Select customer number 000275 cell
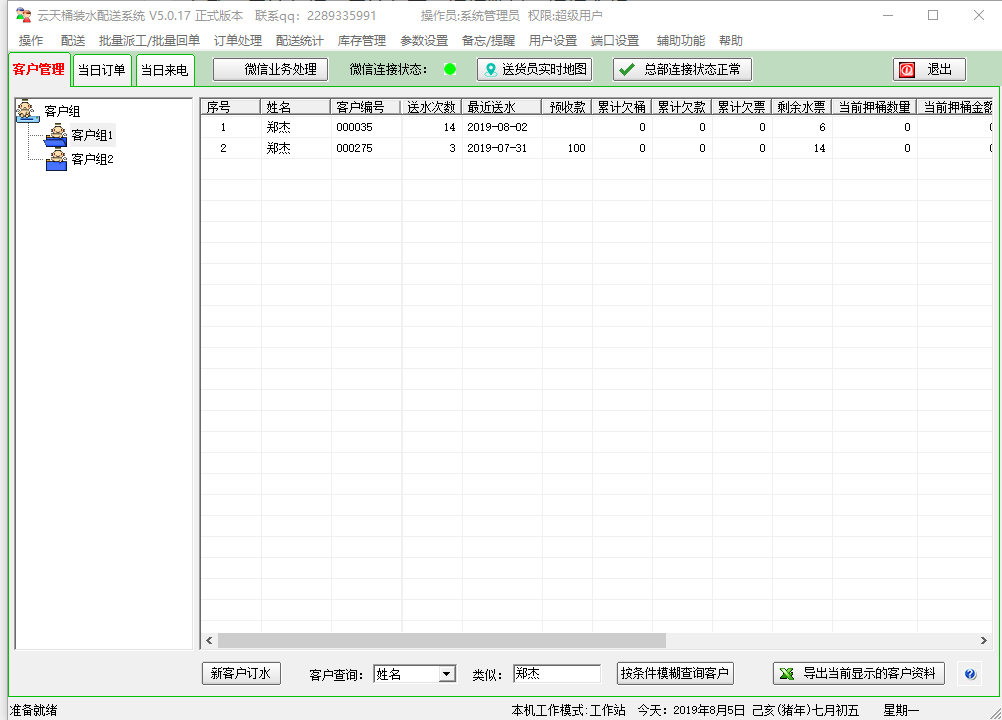Screen dimensions: 1002x720 pyautogui.click(x=355, y=148)
